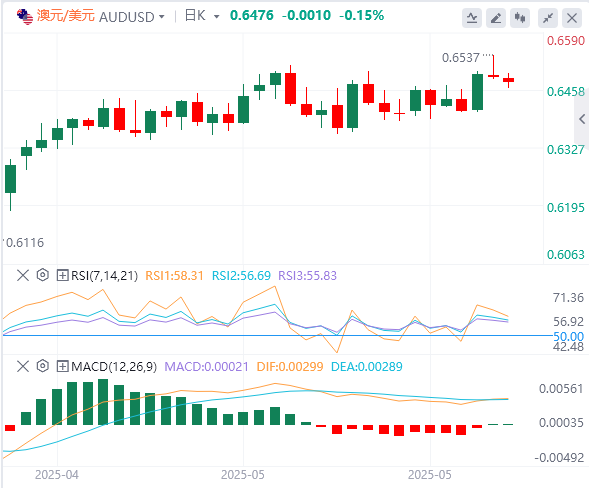
Task: Select the RSI(7,14,21) label
Action: (x=104, y=276)
